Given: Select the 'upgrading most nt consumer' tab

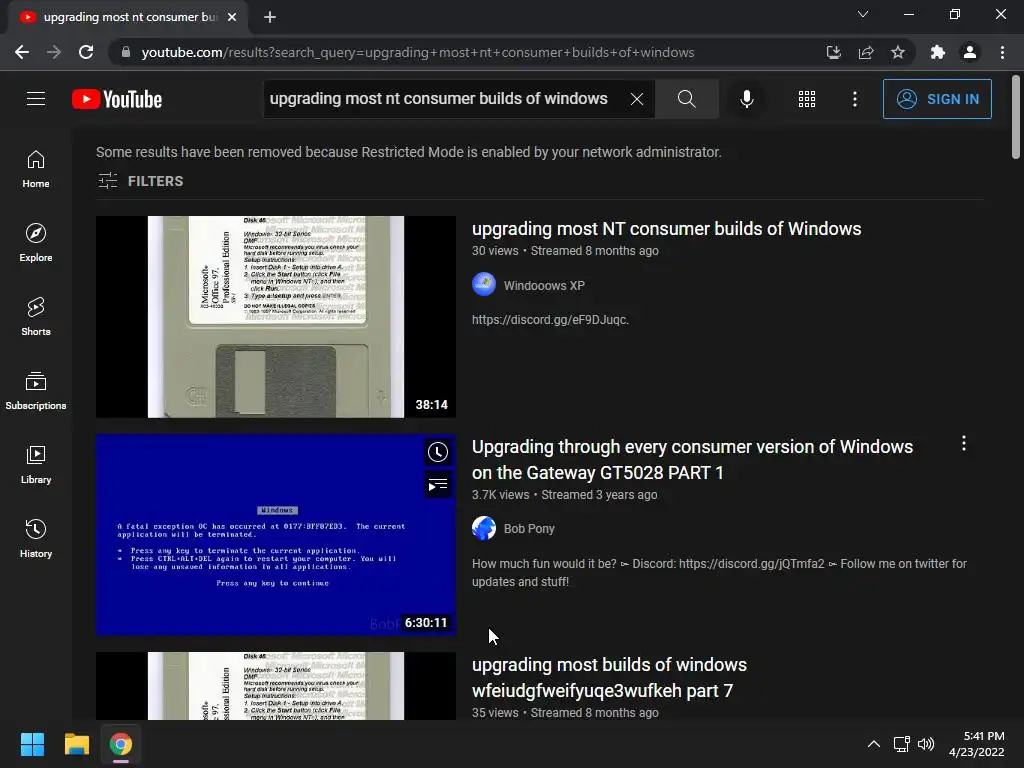Looking at the screenshot, I should (128, 17).
